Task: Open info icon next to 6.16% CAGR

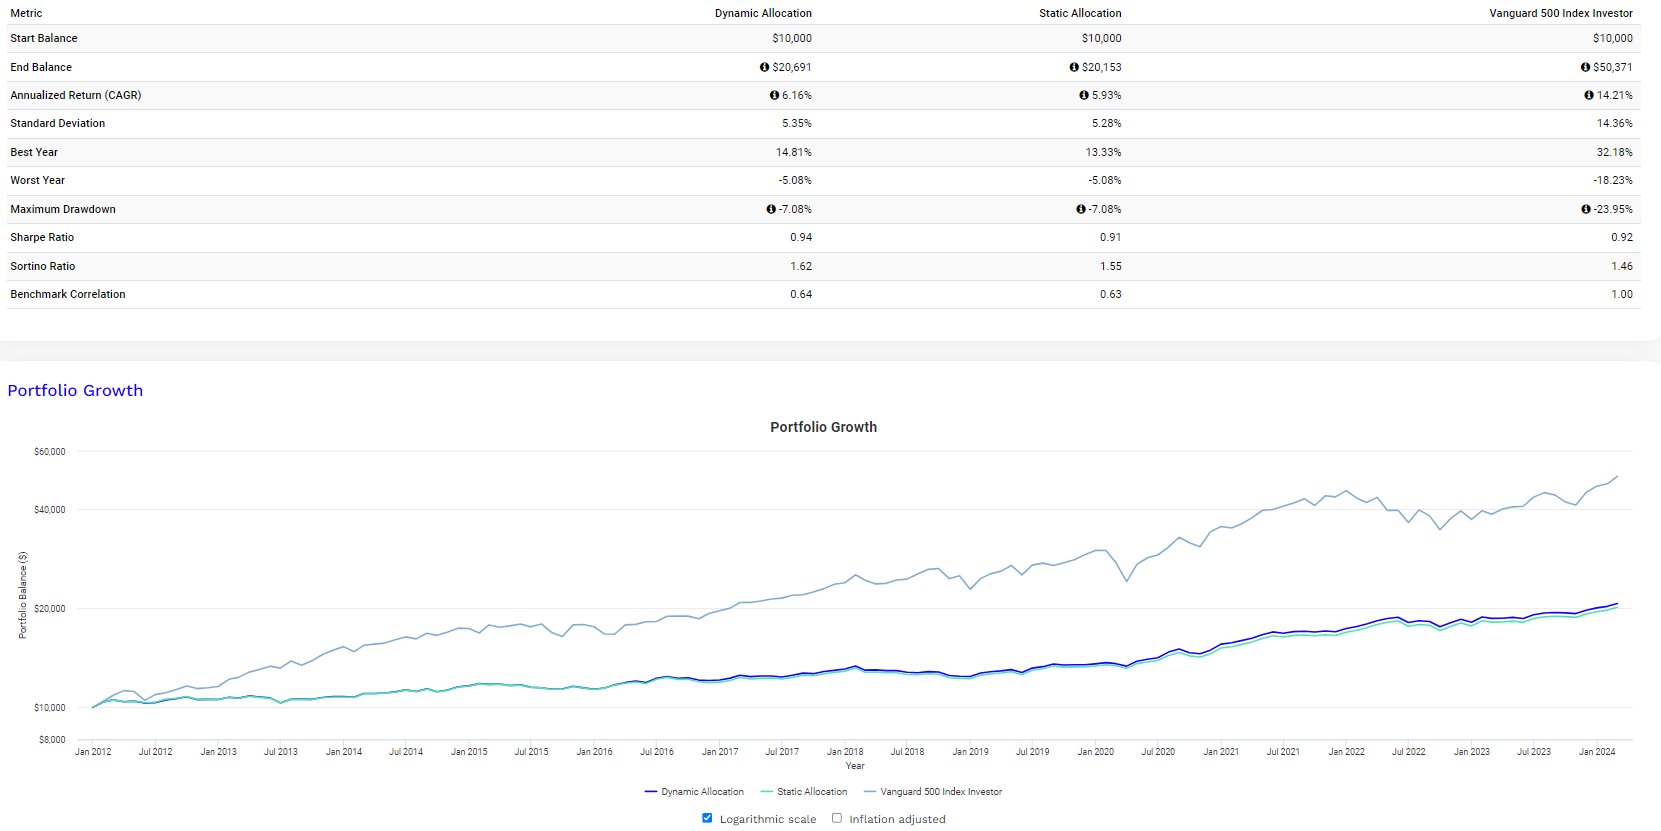Action: pyautogui.click(x=774, y=95)
